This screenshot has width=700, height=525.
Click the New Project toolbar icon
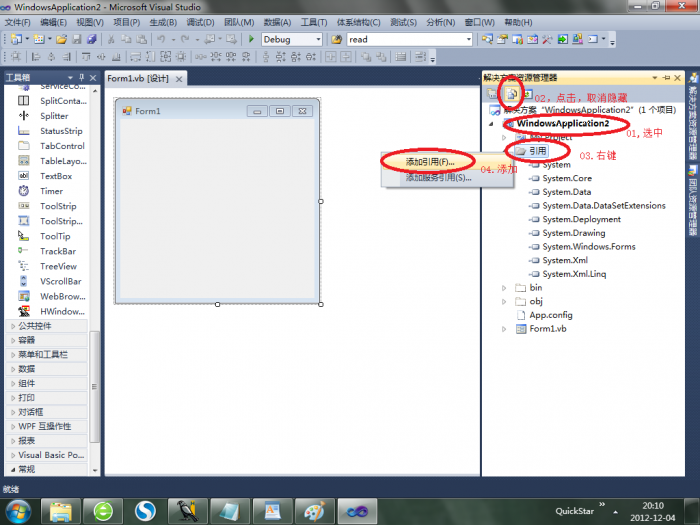(x=16, y=39)
